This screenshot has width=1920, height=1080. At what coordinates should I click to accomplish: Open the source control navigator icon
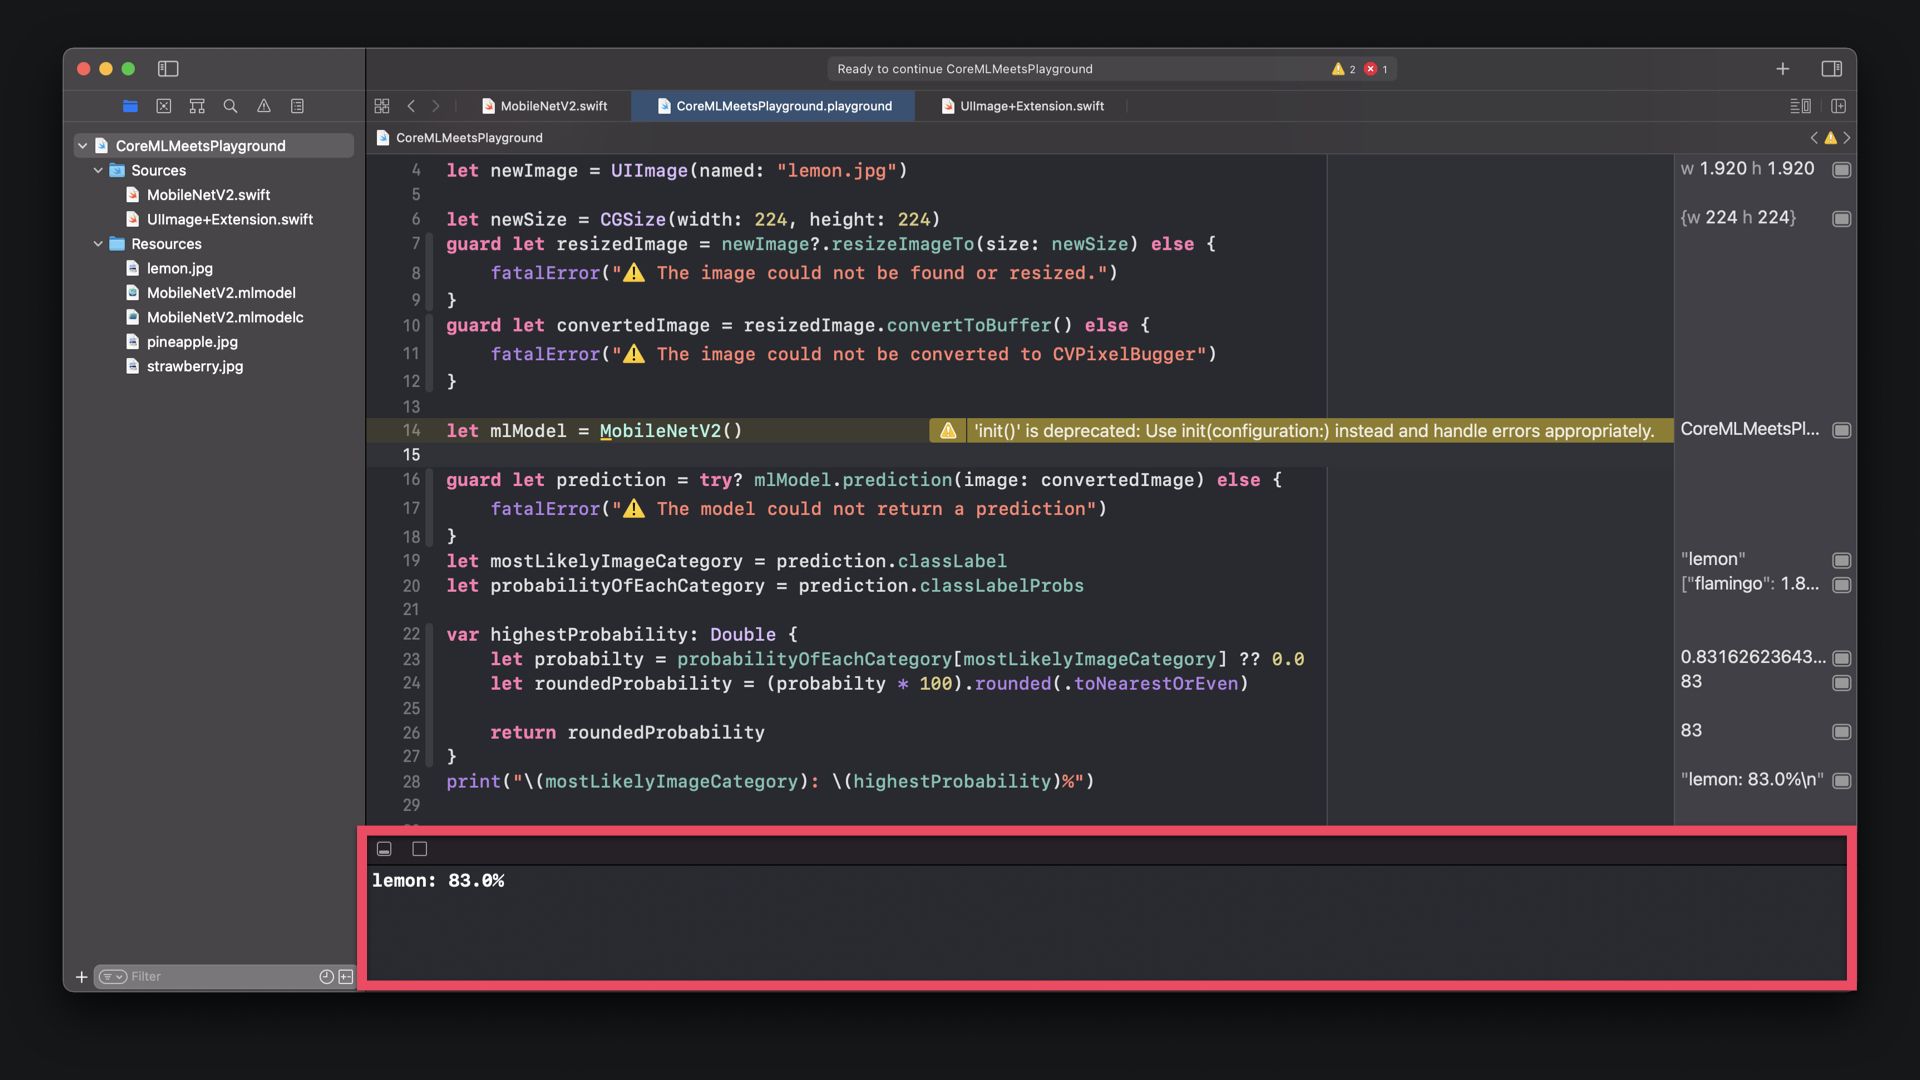(164, 106)
